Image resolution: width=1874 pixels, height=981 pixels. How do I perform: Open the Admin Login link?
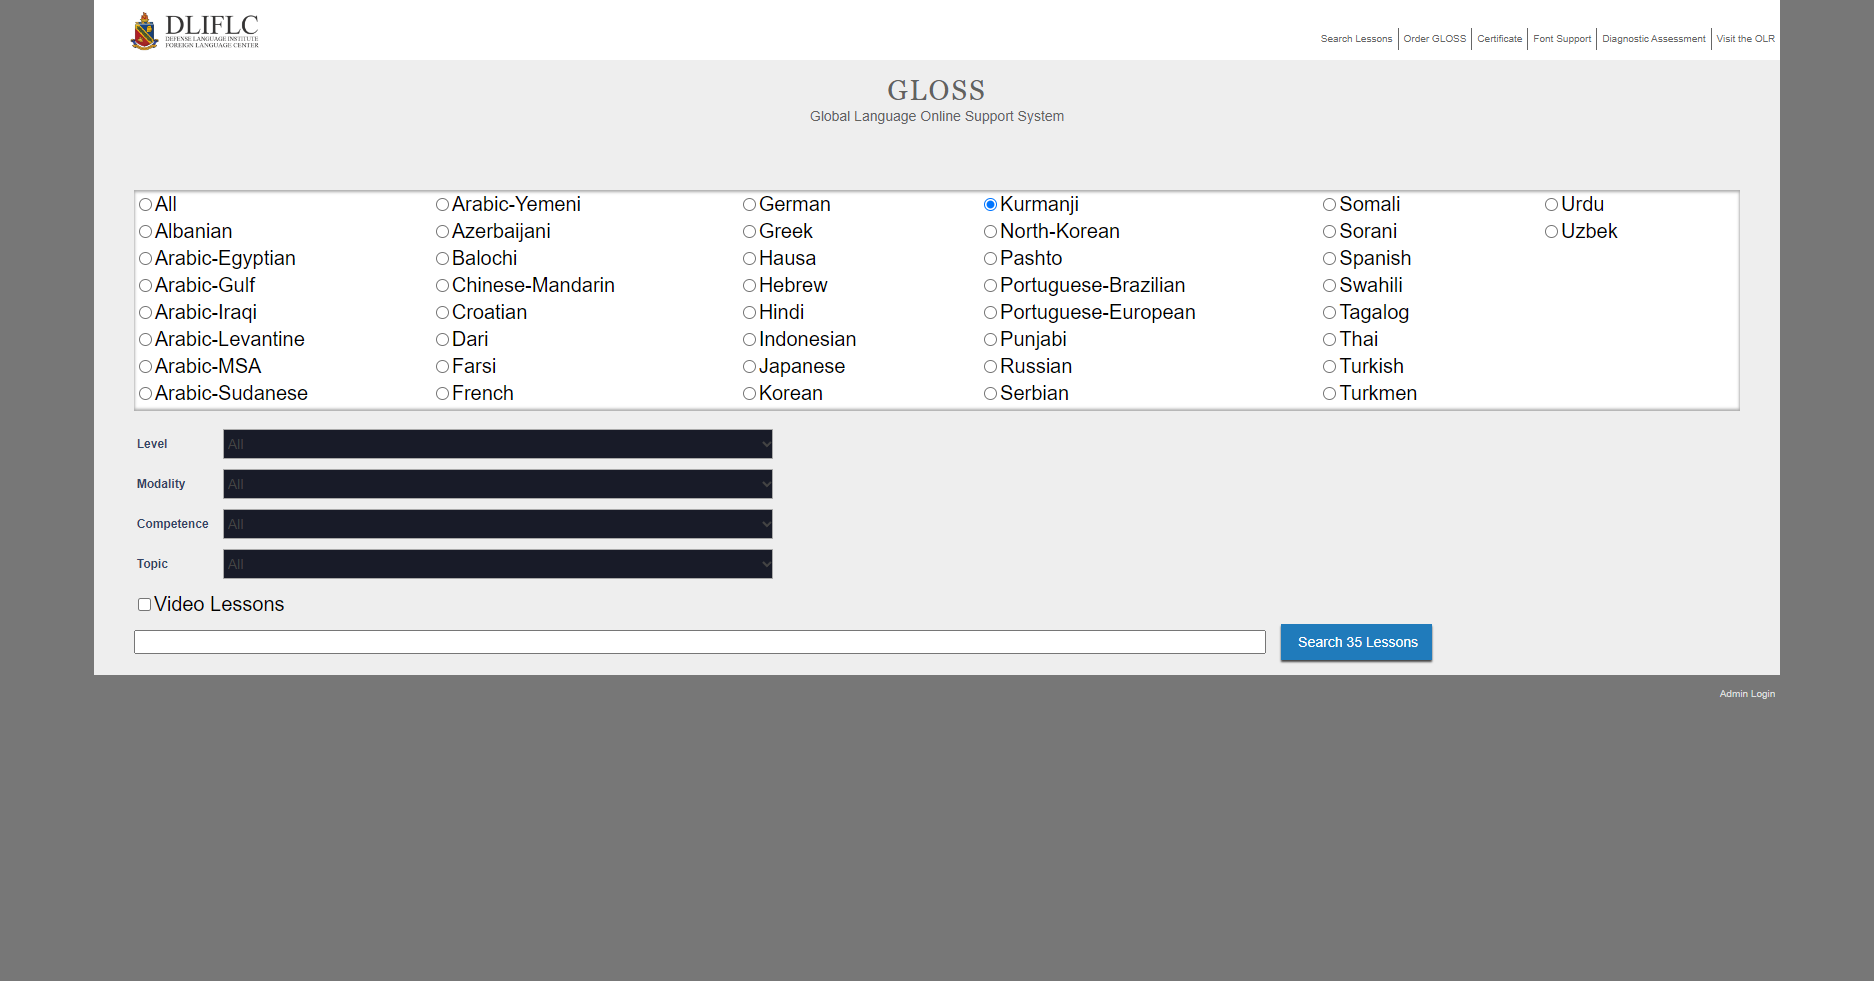1747,693
